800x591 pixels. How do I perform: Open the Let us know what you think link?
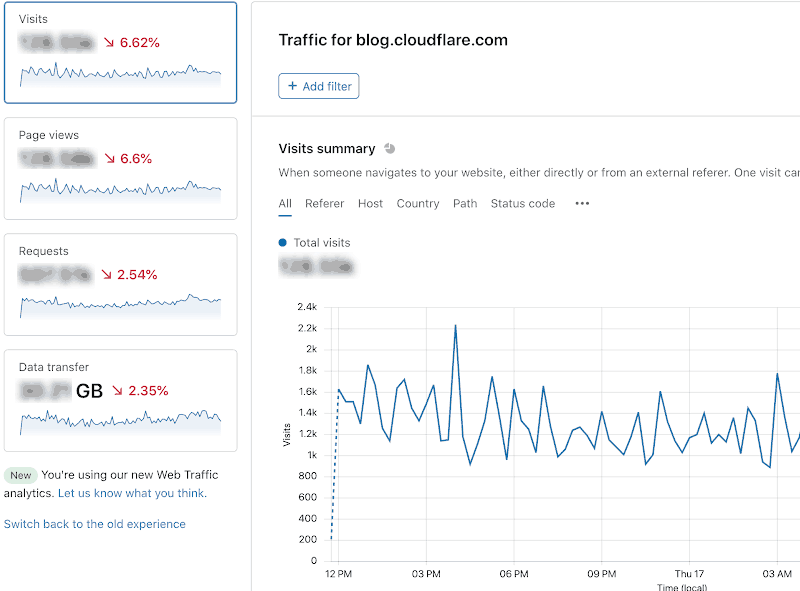point(131,493)
